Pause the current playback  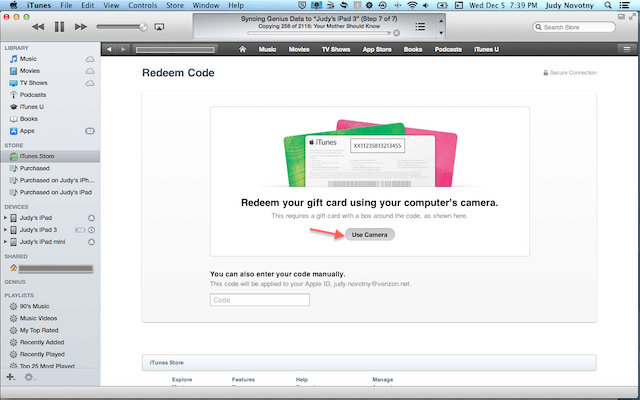coord(60,27)
